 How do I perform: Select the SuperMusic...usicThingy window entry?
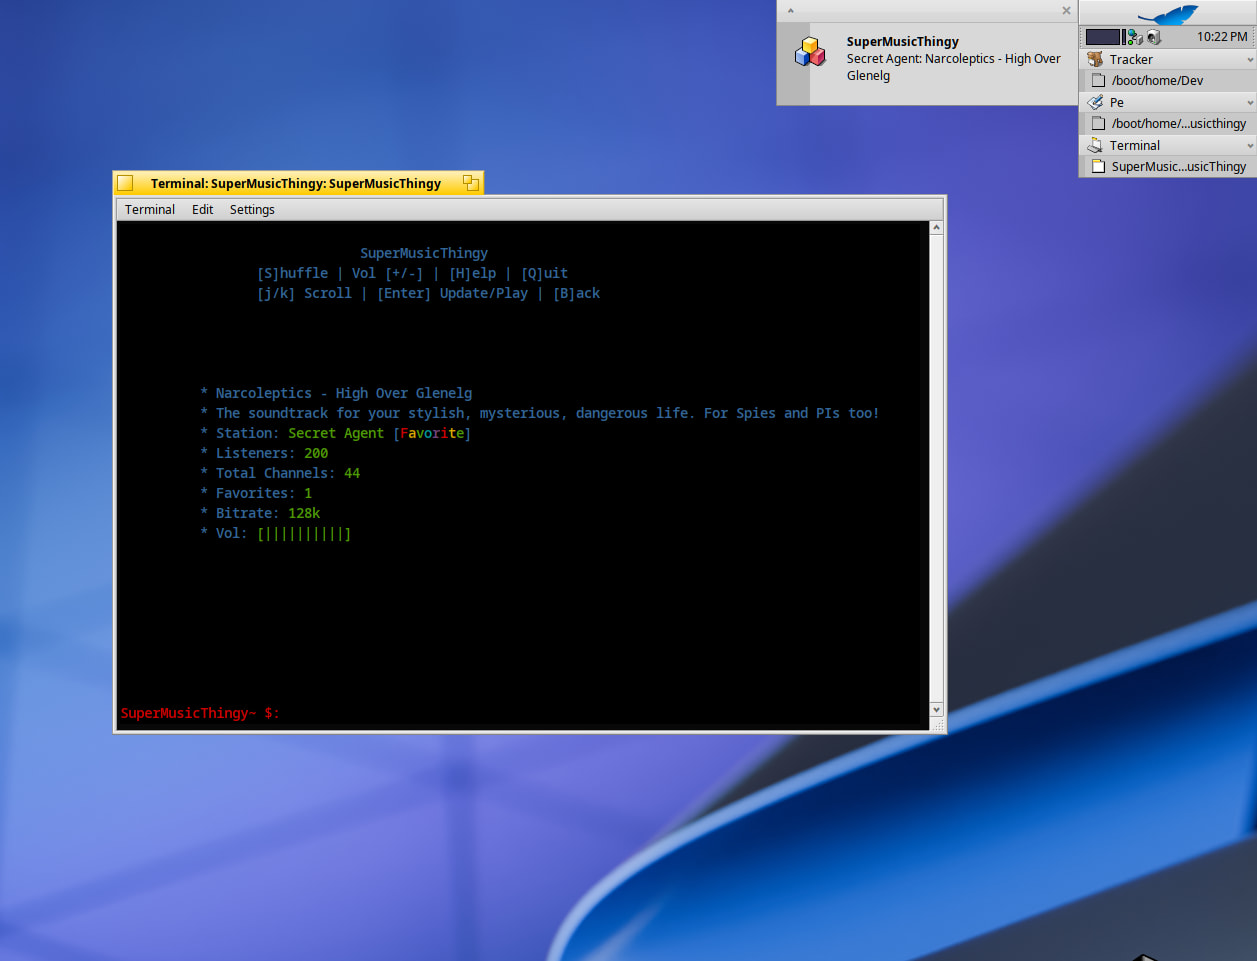pos(1178,167)
